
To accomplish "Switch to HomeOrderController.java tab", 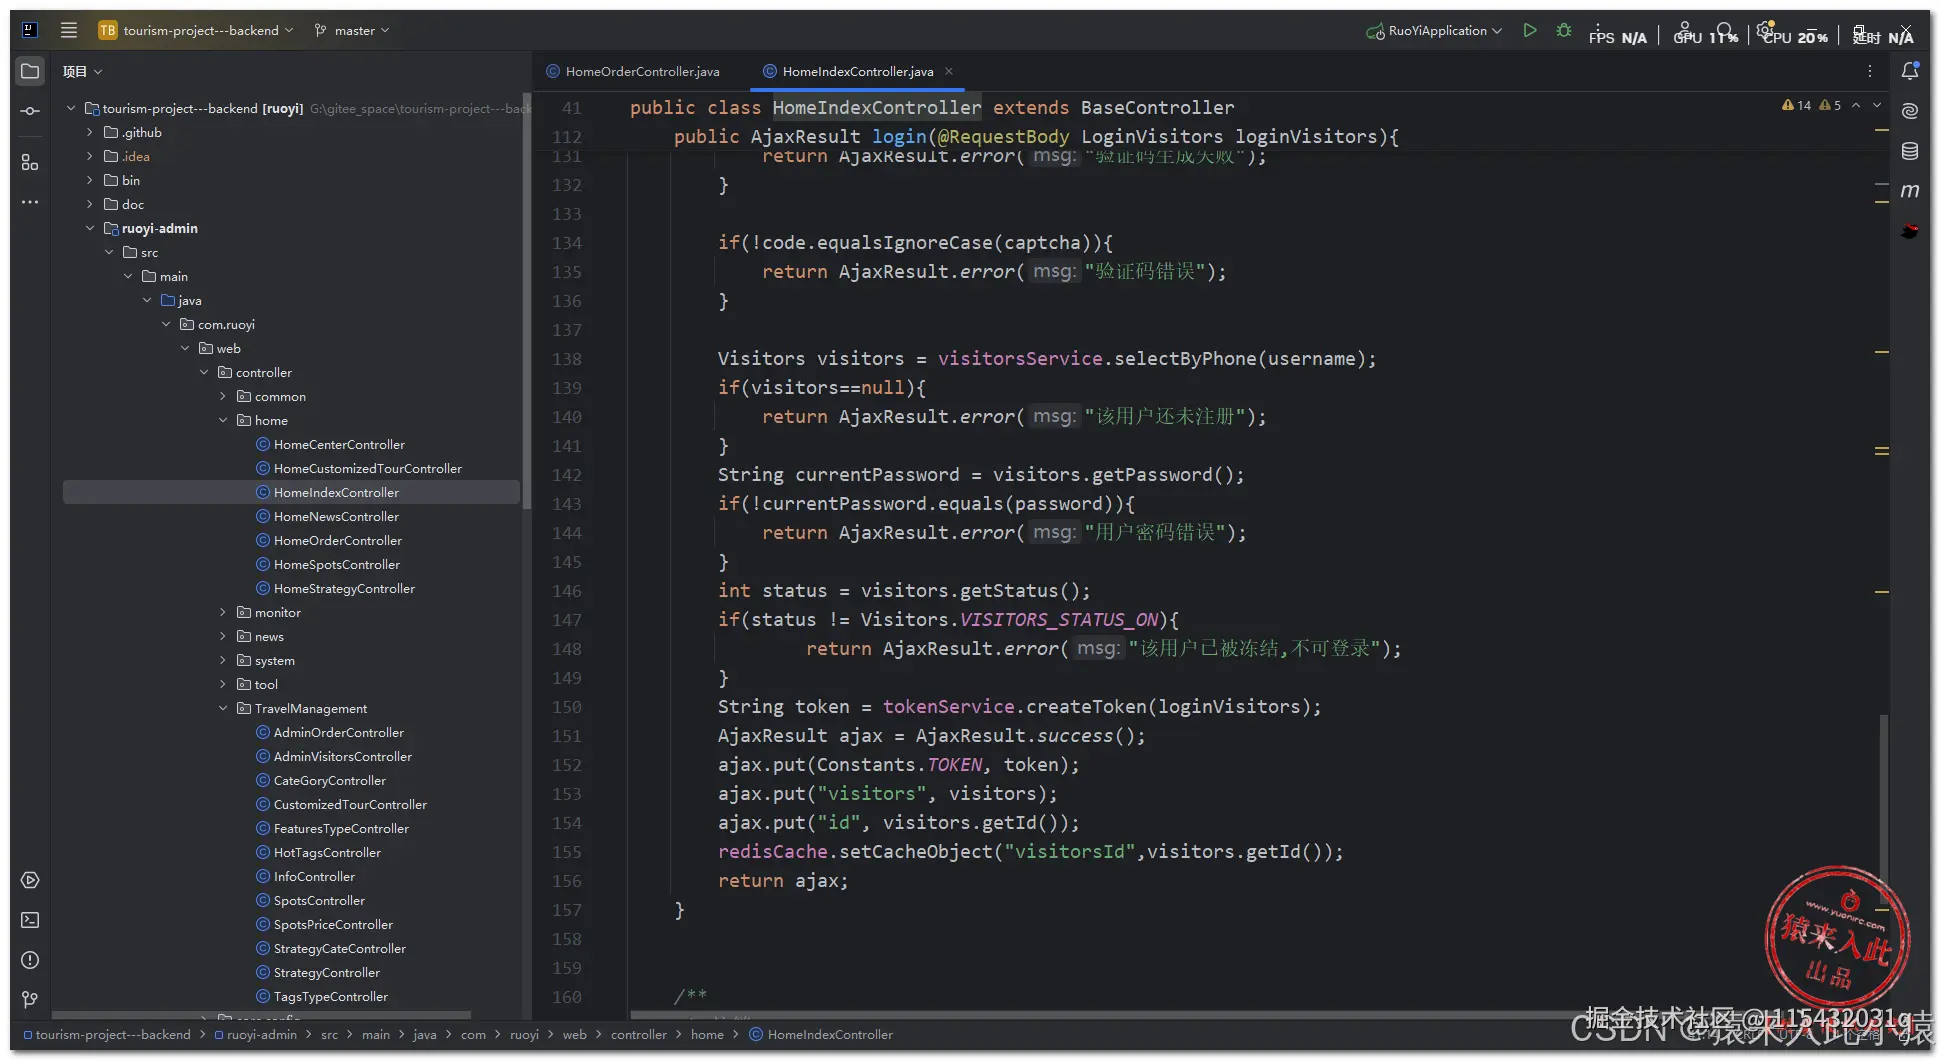I will click(633, 71).
